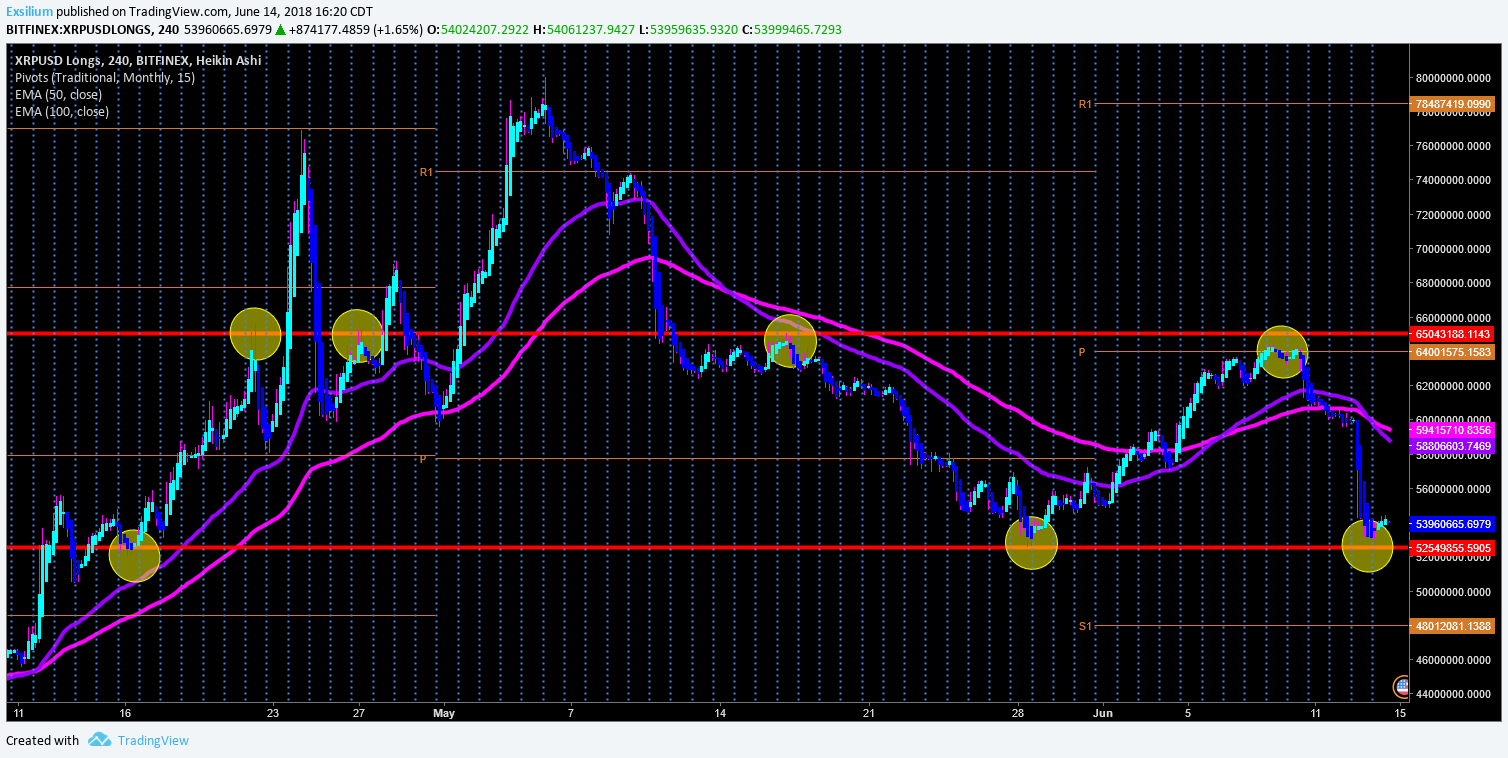Screen dimensions: 1508x758
Task: Click the 80000000.0000 price axis tick
Action: coord(1454,78)
